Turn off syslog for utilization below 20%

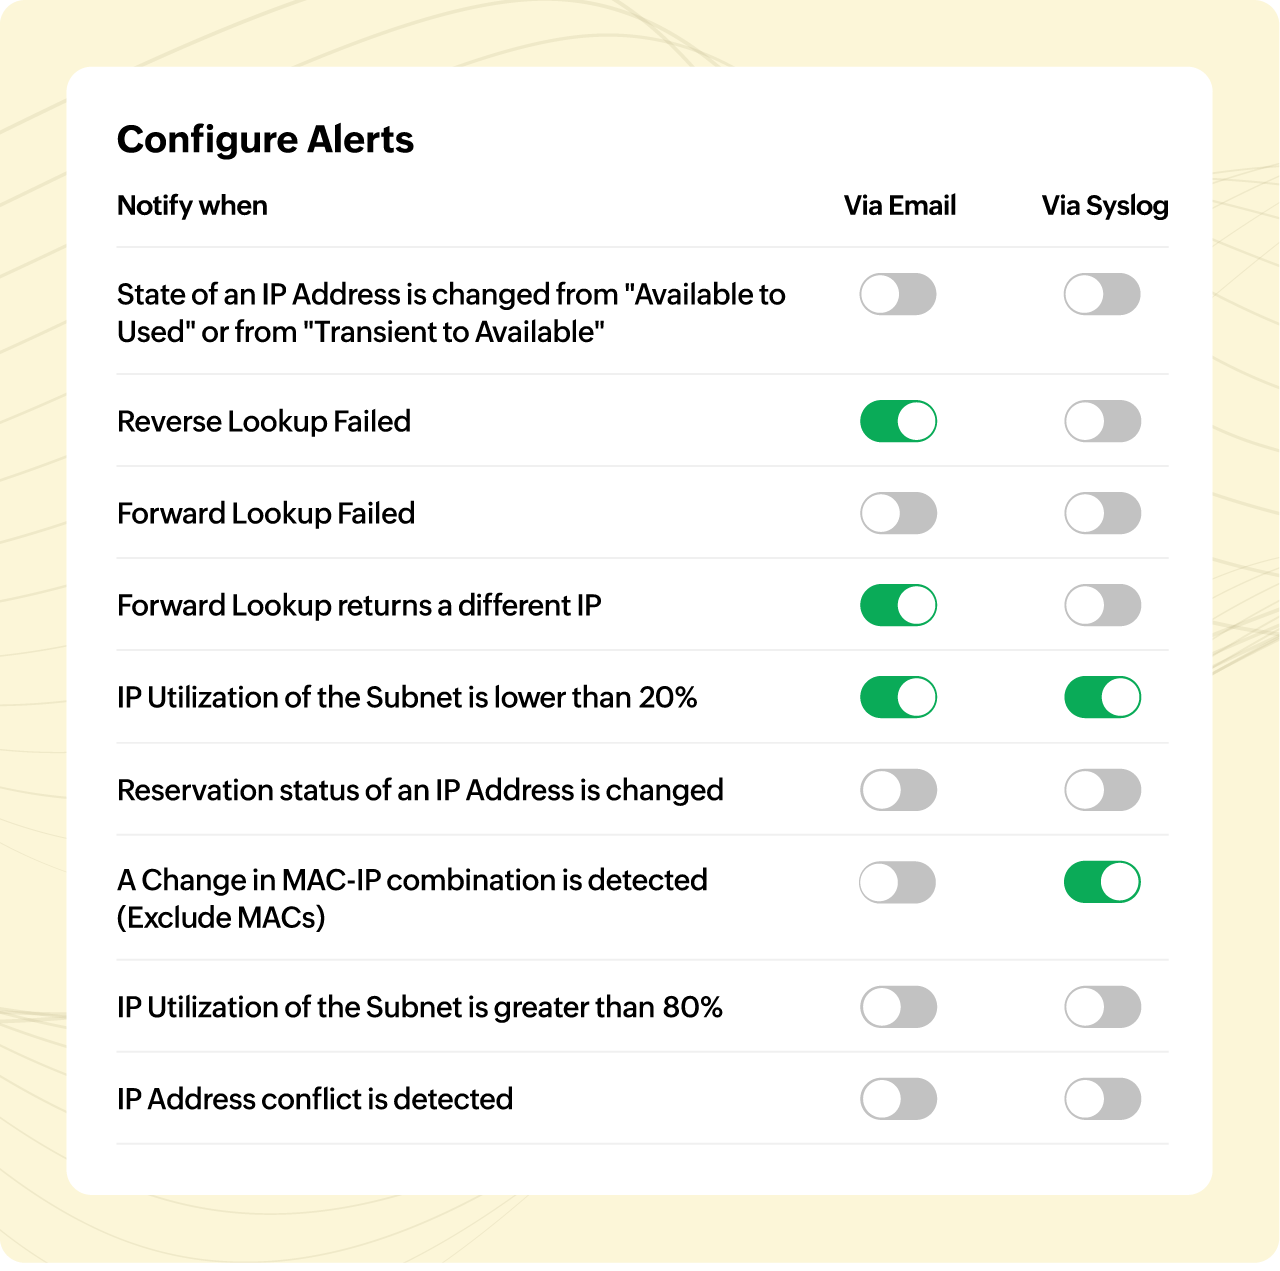tap(1102, 697)
